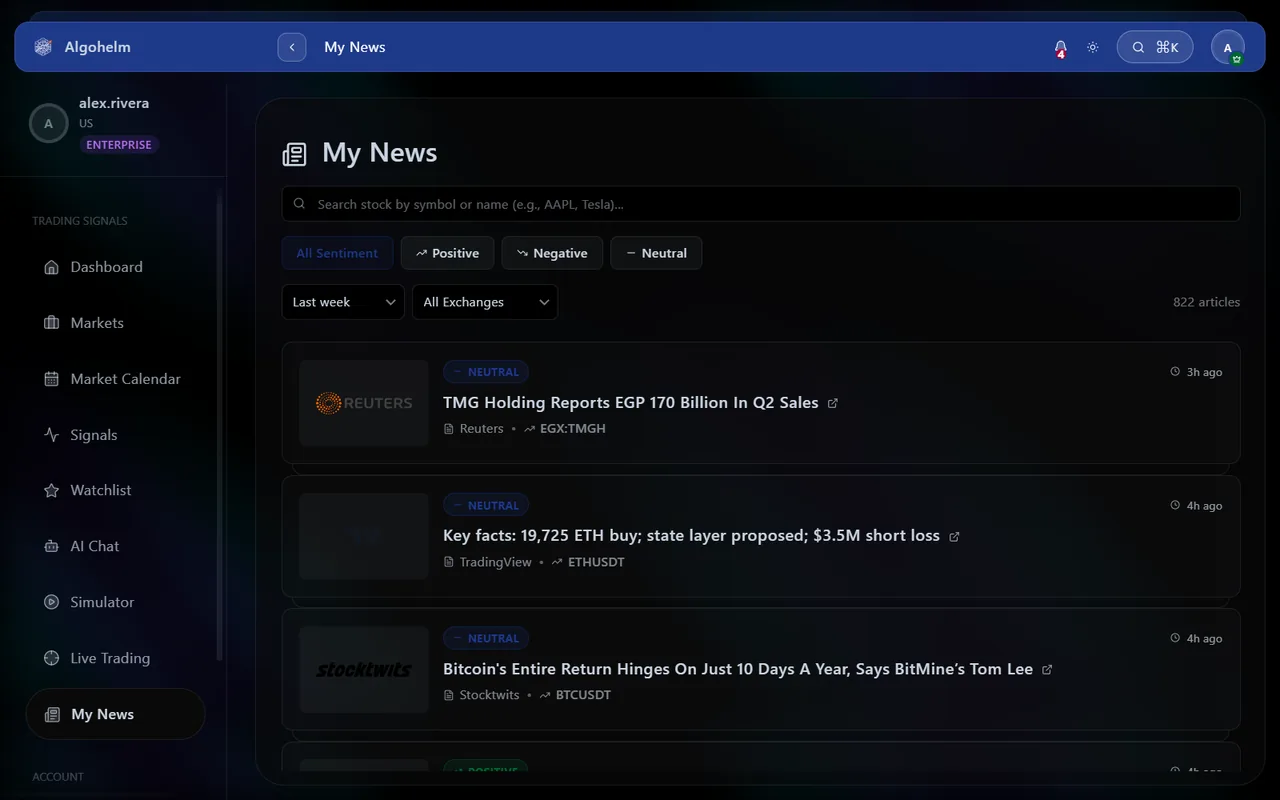Open TMG Holding Reports article headline
The height and width of the screenshot is (800, 1280).
[631, 402]
